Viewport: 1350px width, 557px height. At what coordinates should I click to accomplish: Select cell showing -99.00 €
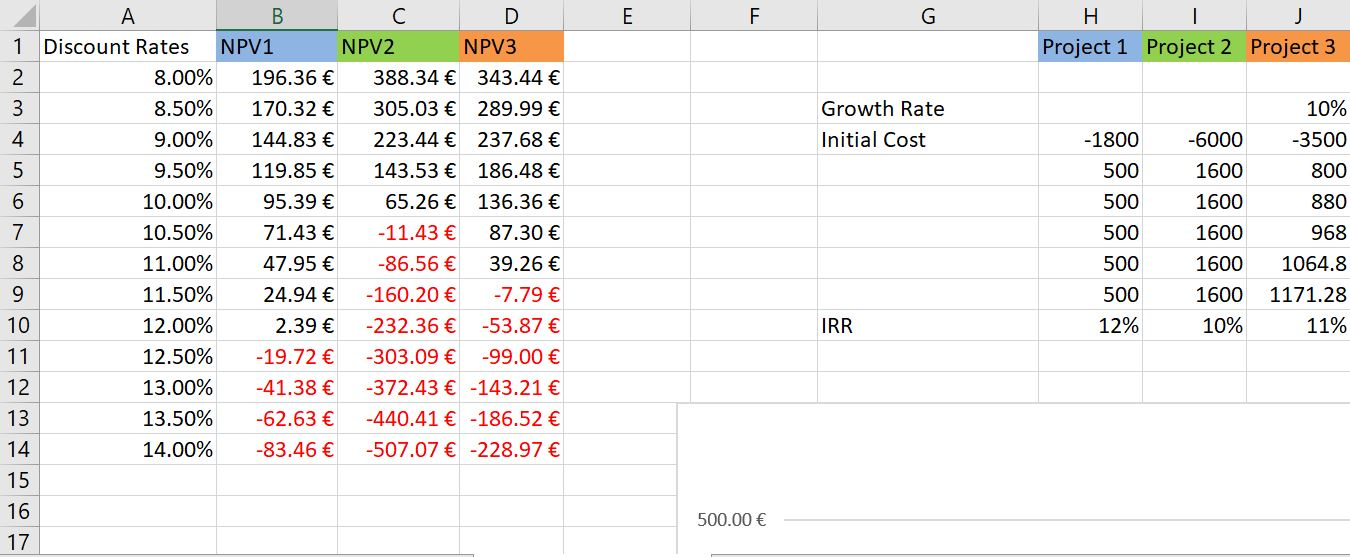point(511,356)
